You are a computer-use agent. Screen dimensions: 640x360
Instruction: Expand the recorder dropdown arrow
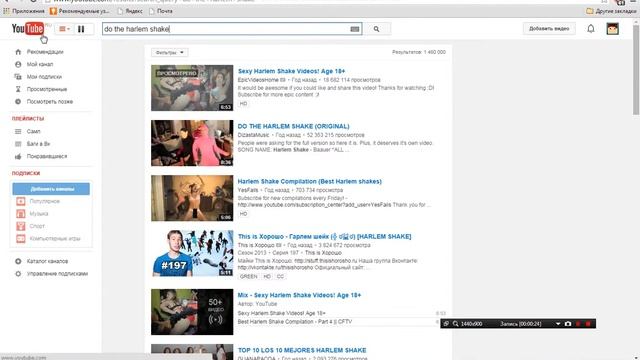[558, 324]
